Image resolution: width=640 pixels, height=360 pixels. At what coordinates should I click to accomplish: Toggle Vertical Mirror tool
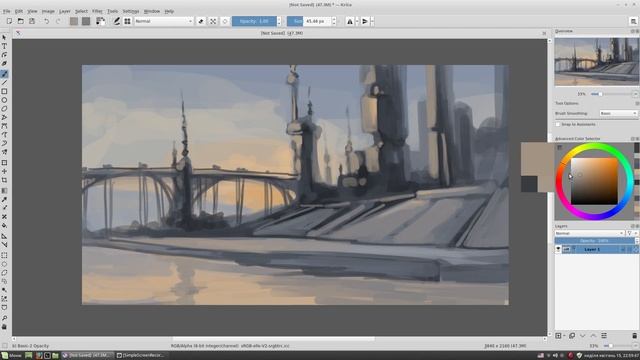click(365, 21)
